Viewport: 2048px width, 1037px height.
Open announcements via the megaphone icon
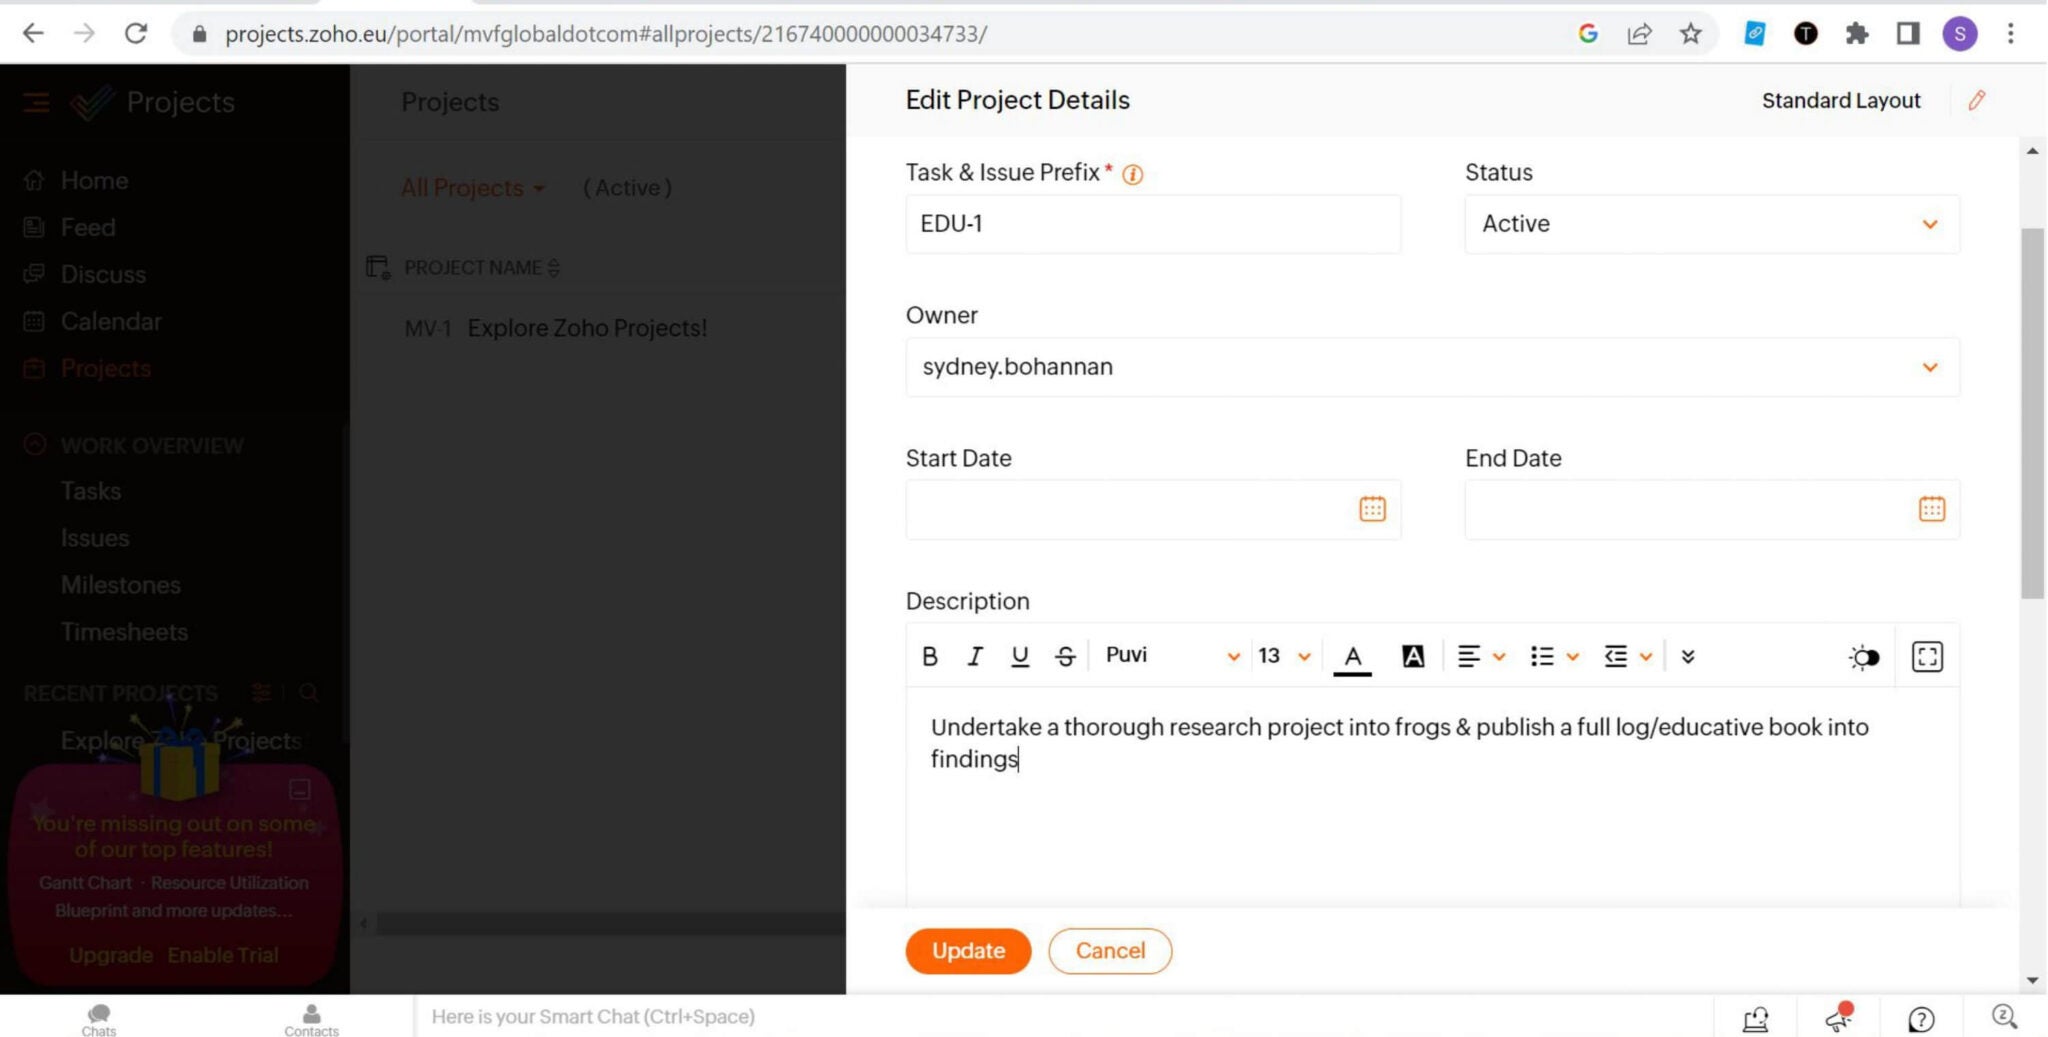(1838, 1017)
